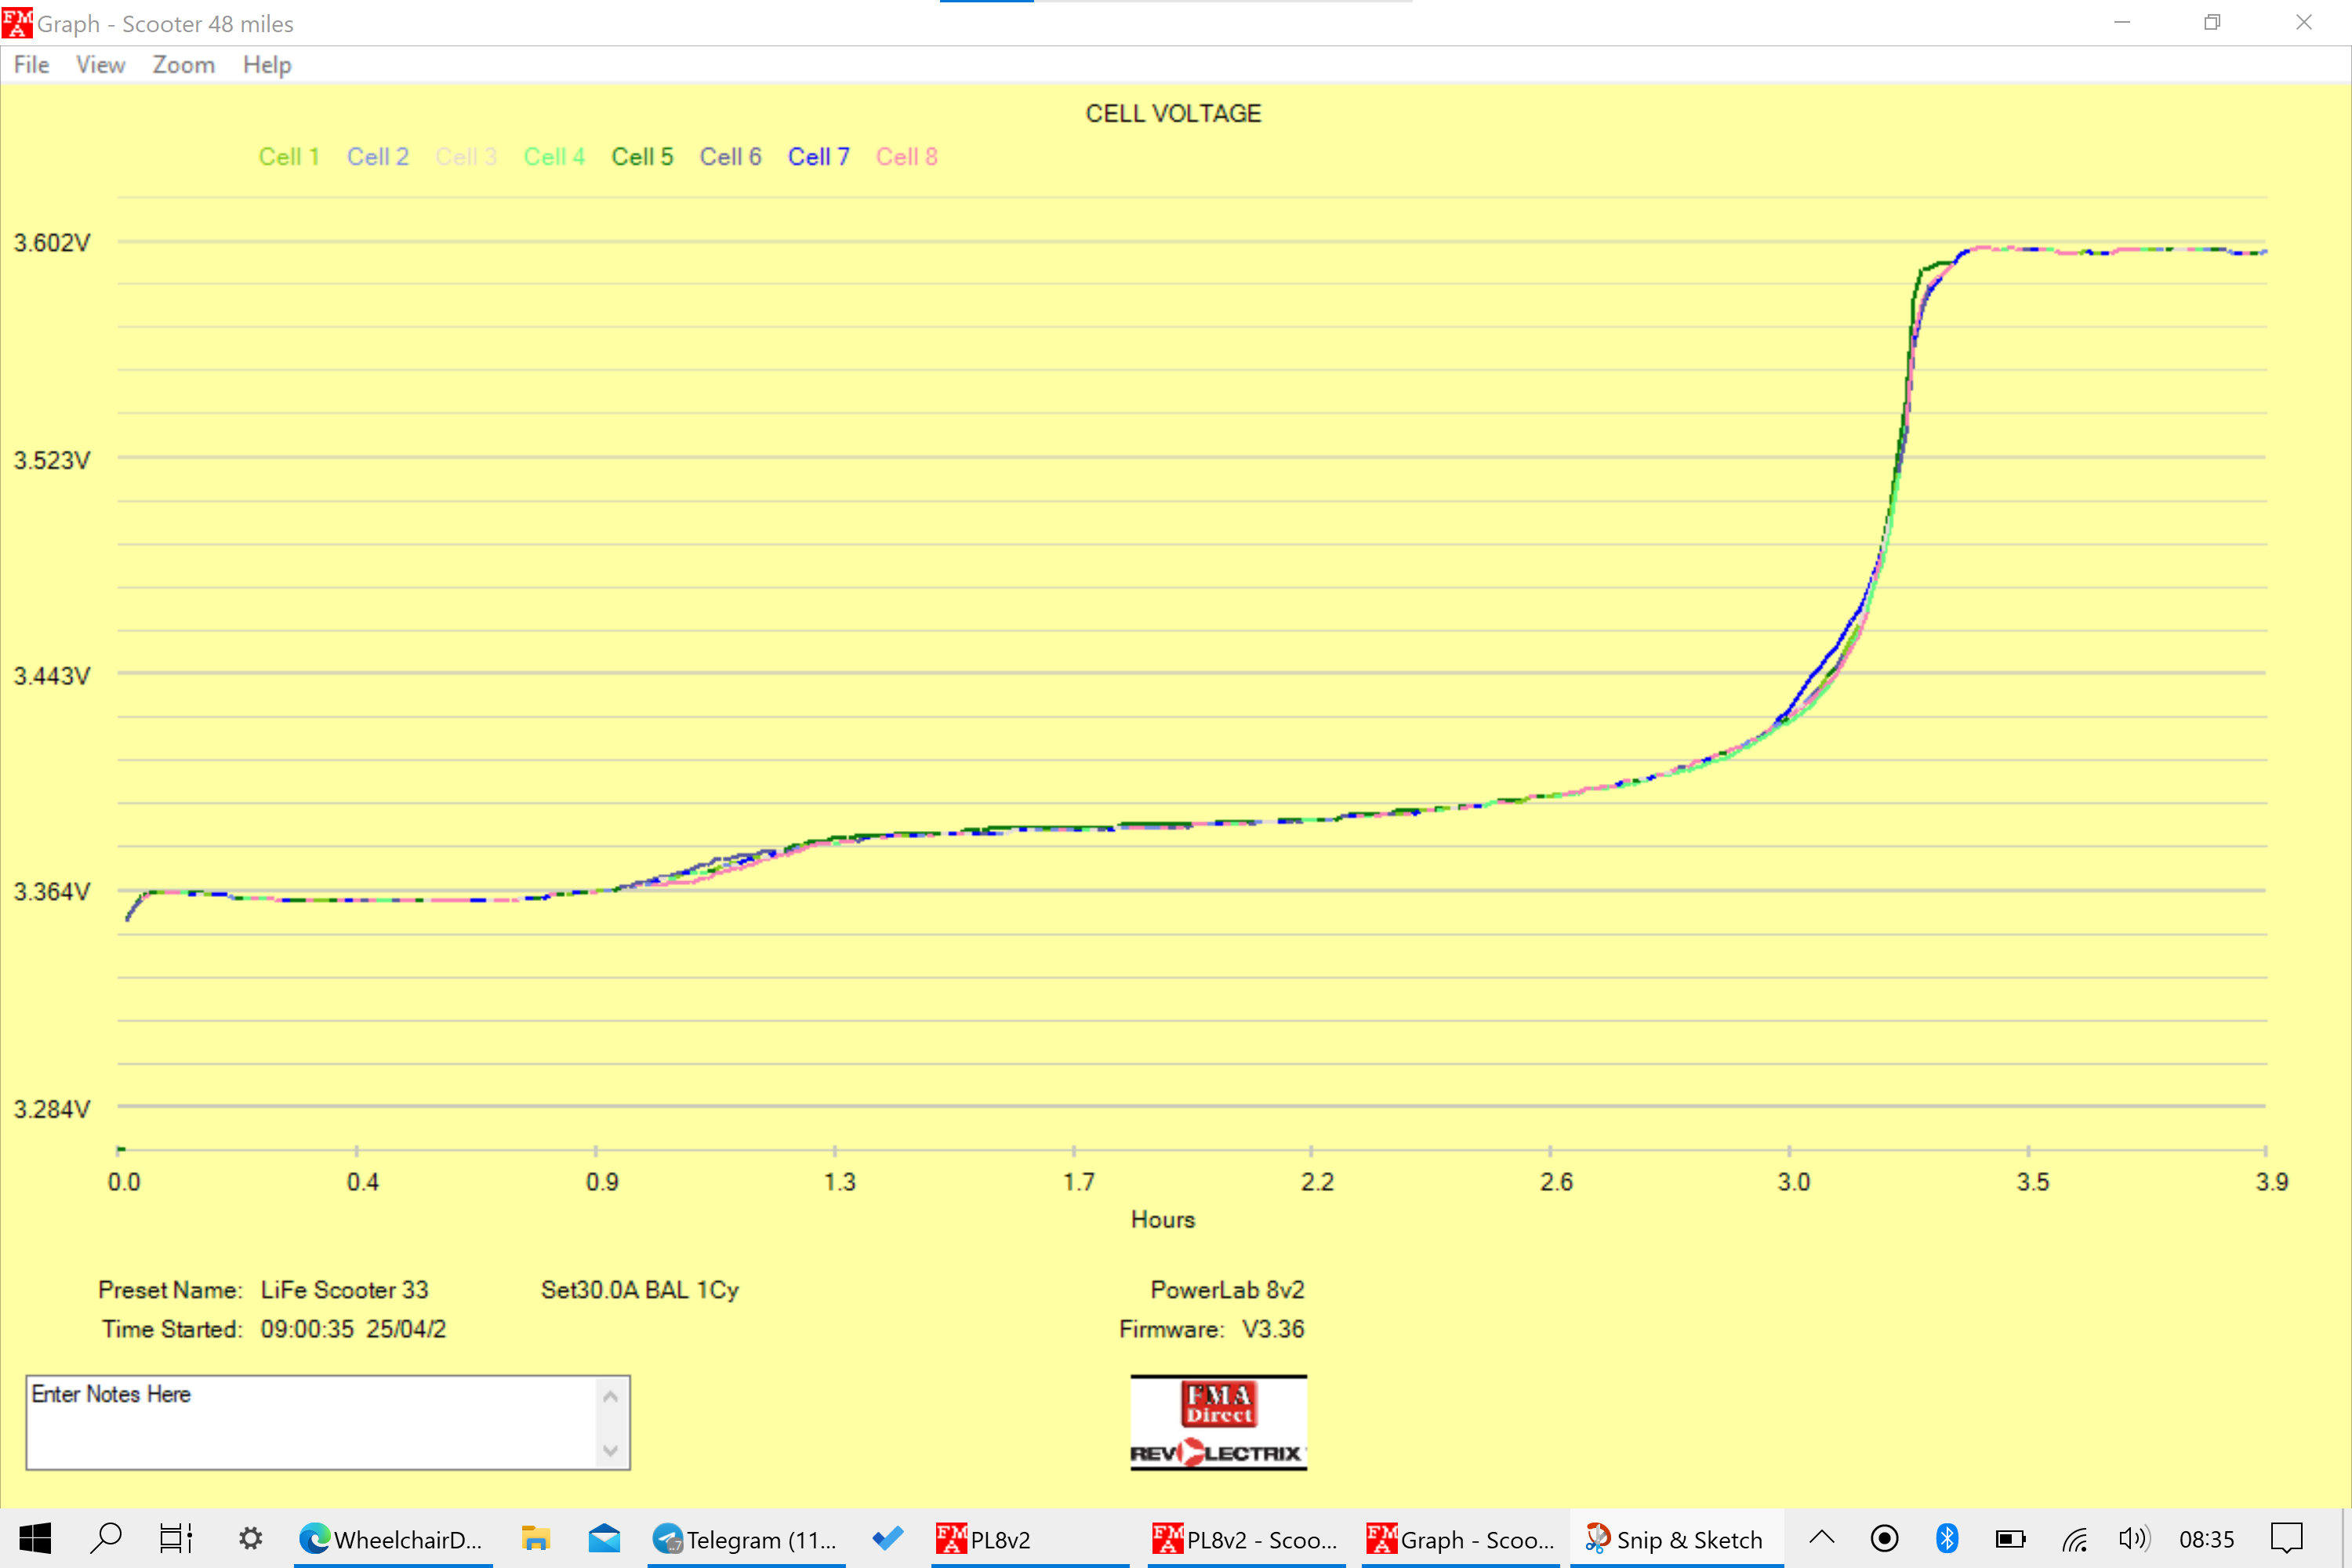Open the Windows Start menu

tap(35, 1538)
